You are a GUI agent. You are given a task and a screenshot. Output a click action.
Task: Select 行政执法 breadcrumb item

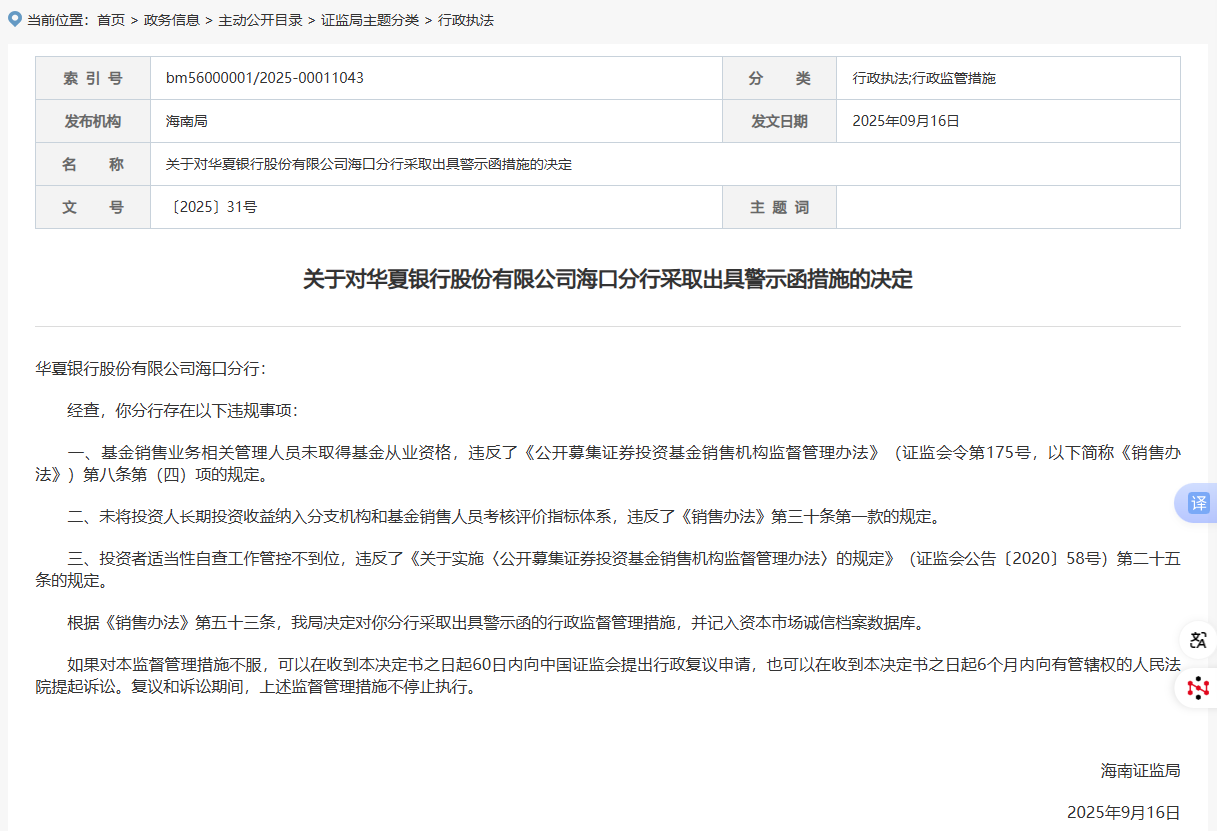point(465,20)
